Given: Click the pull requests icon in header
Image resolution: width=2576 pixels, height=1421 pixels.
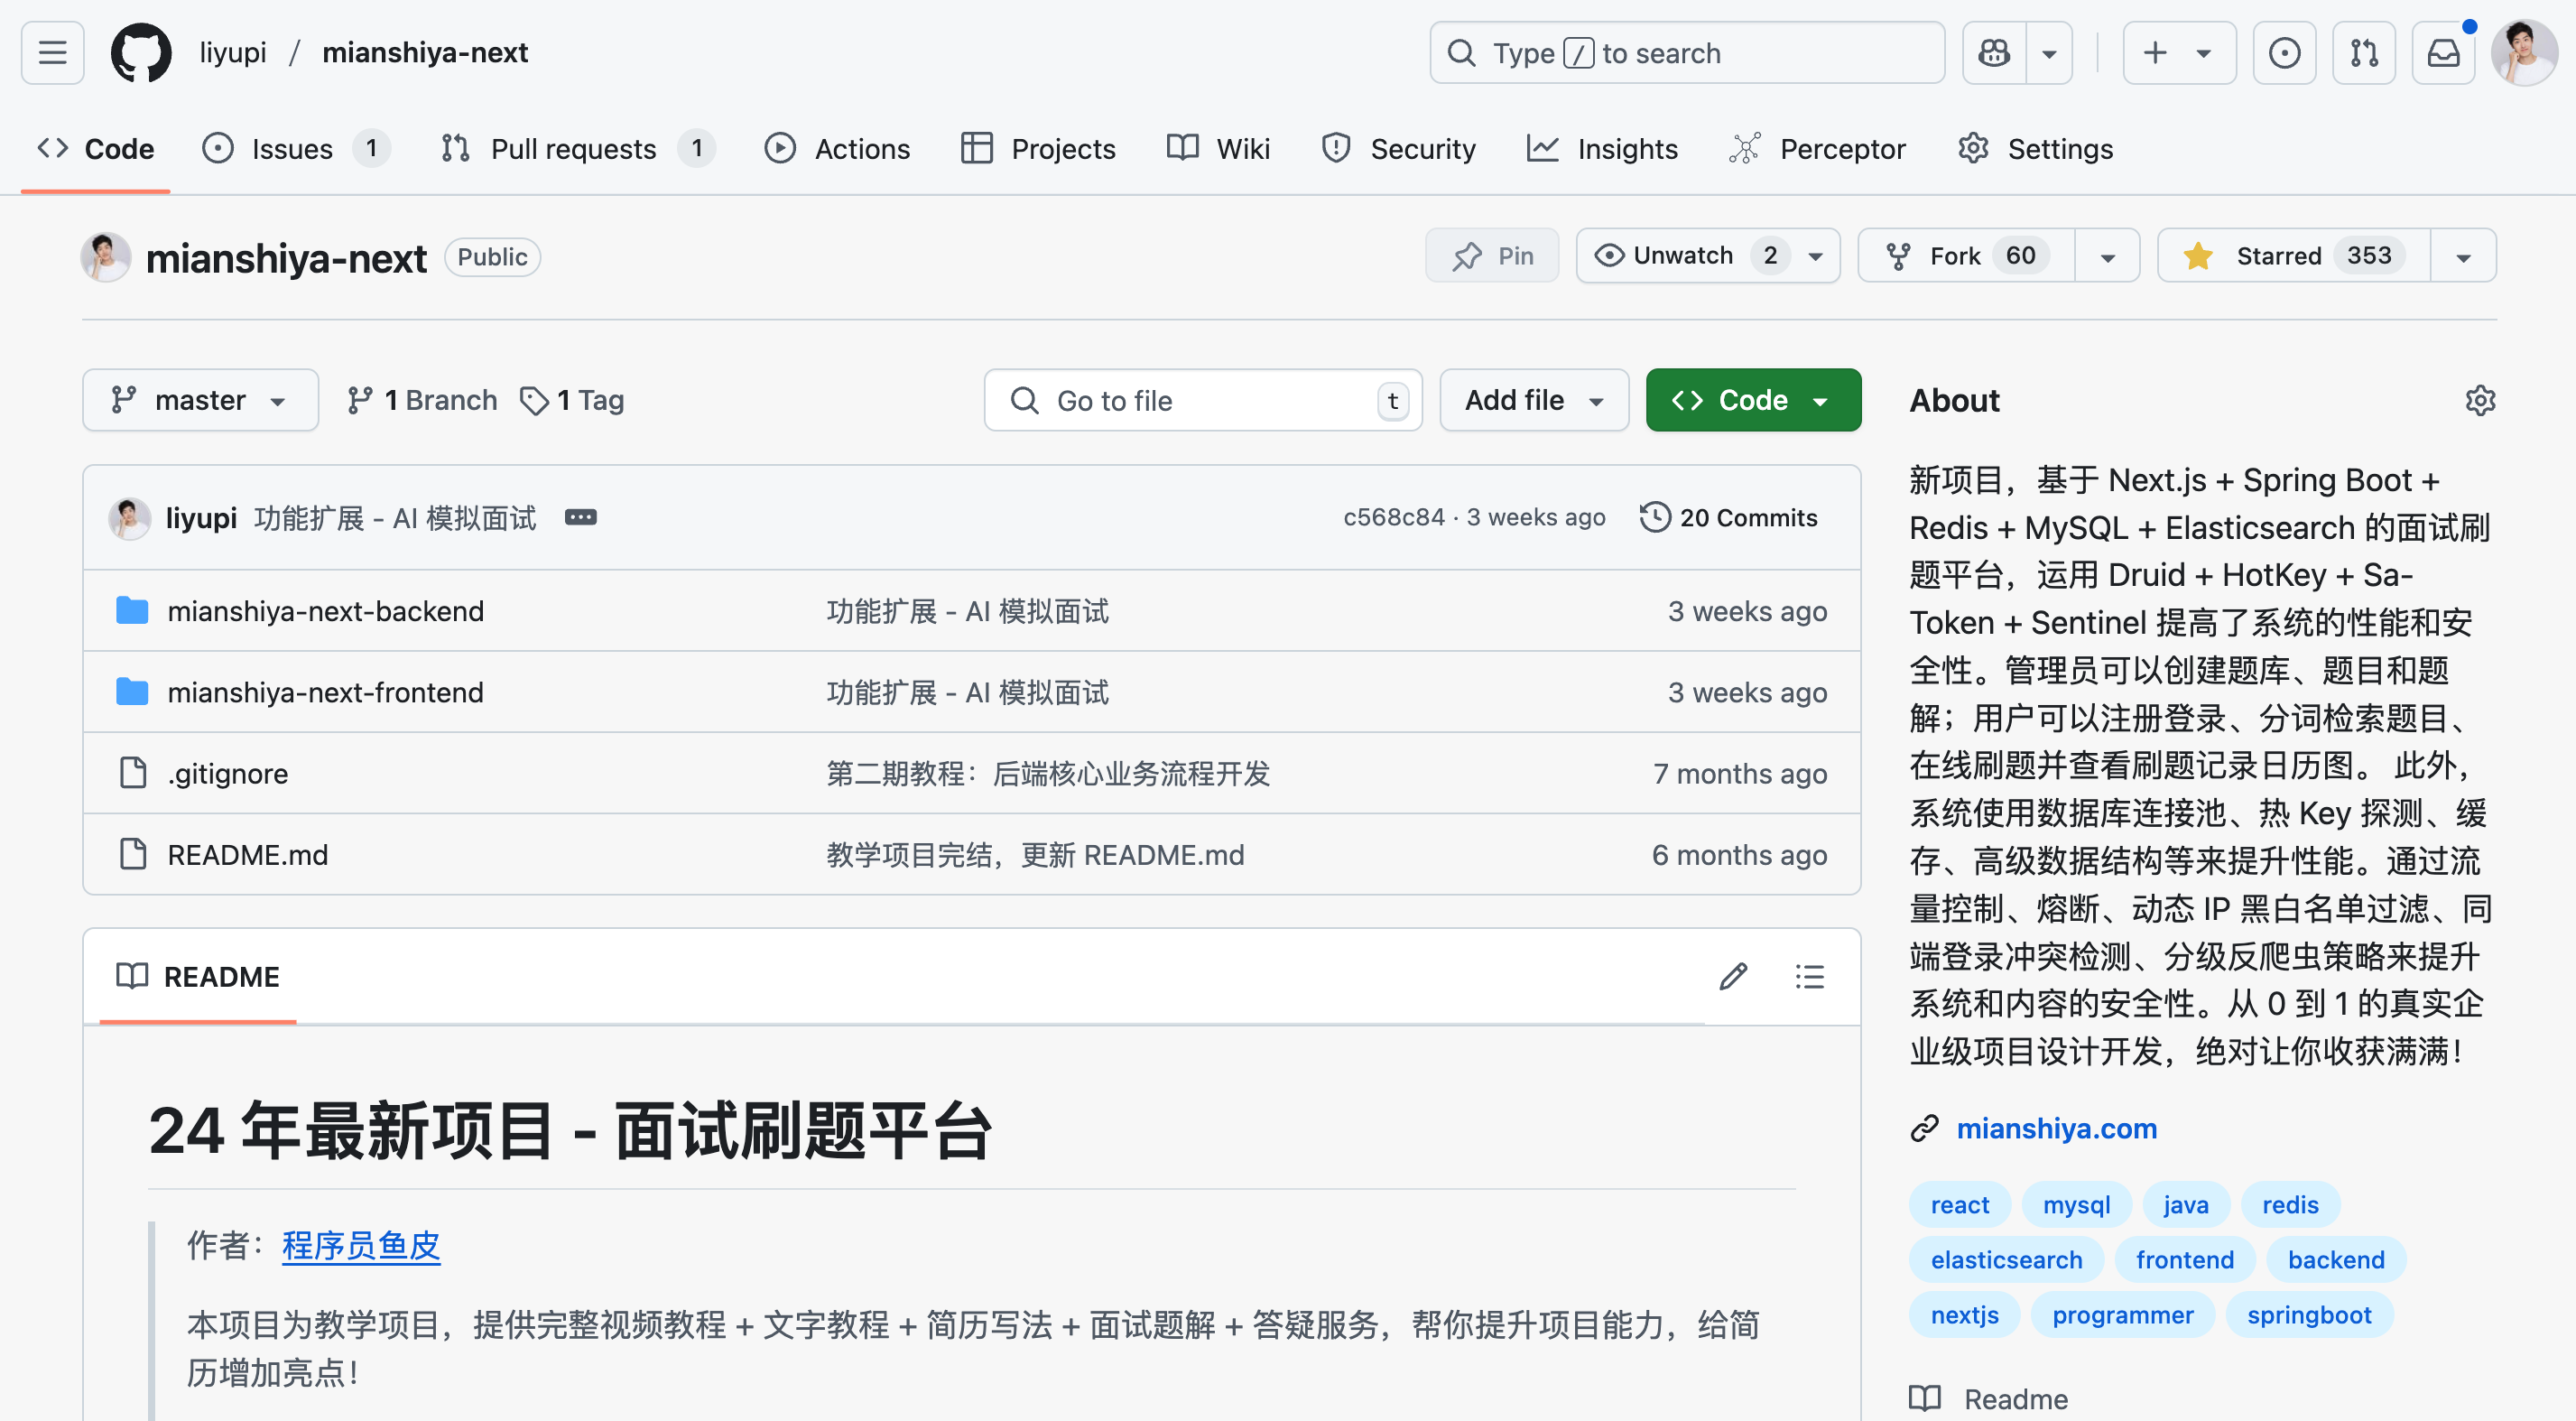Looking at the screenshot, I should pos(2364,52).
